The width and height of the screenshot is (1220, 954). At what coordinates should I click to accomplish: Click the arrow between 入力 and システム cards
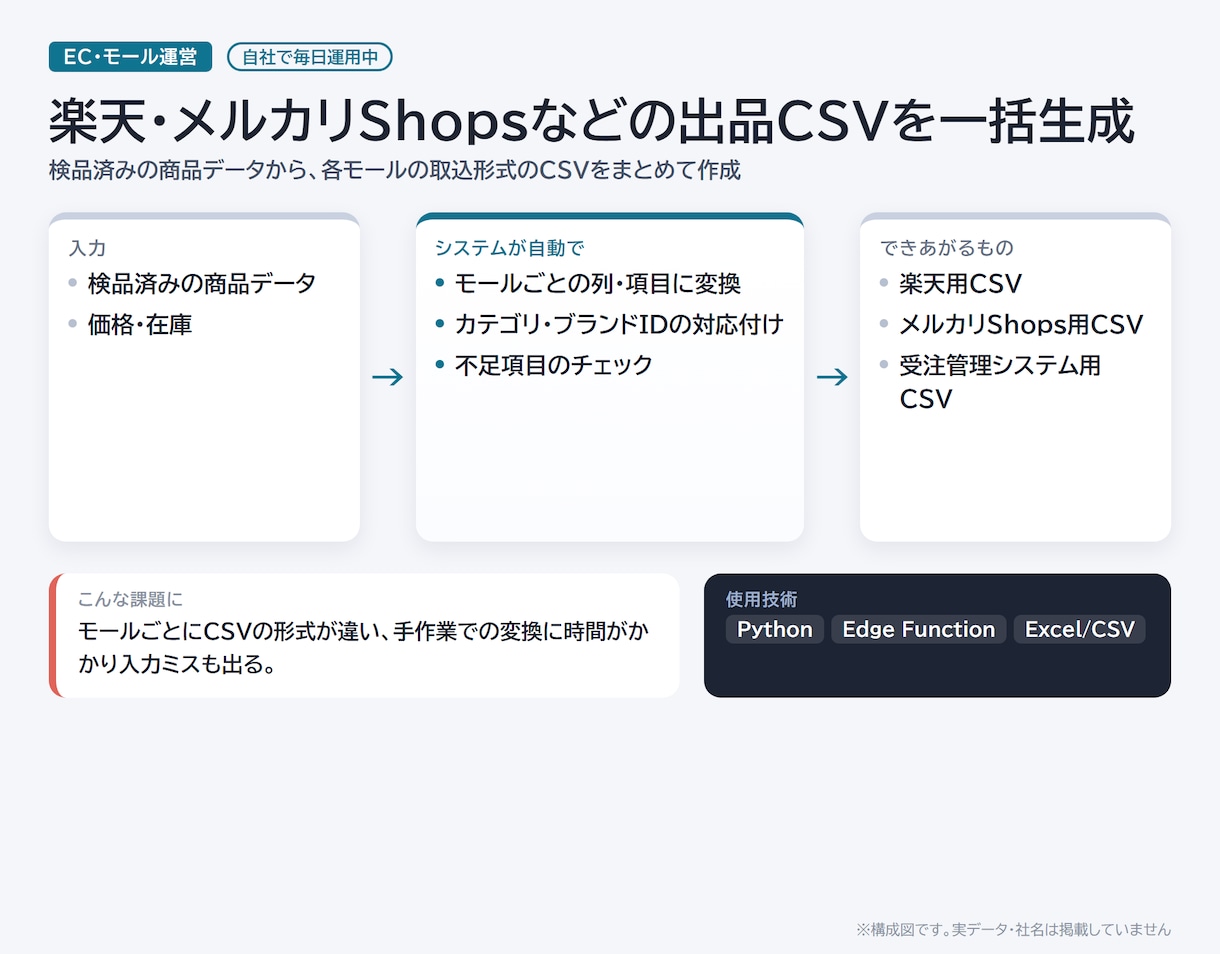[x=388, y=377]
